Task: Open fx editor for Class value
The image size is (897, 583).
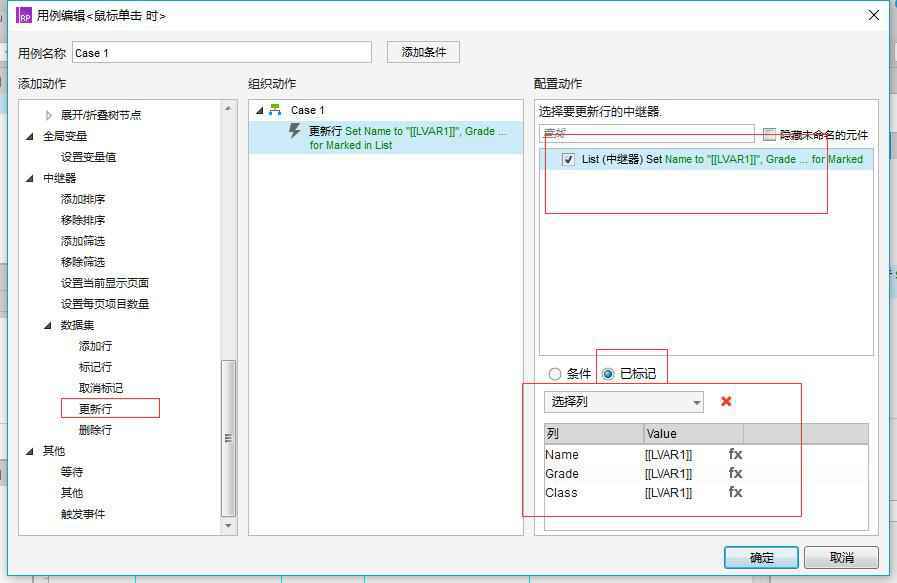Action: [x=735, y=492]
